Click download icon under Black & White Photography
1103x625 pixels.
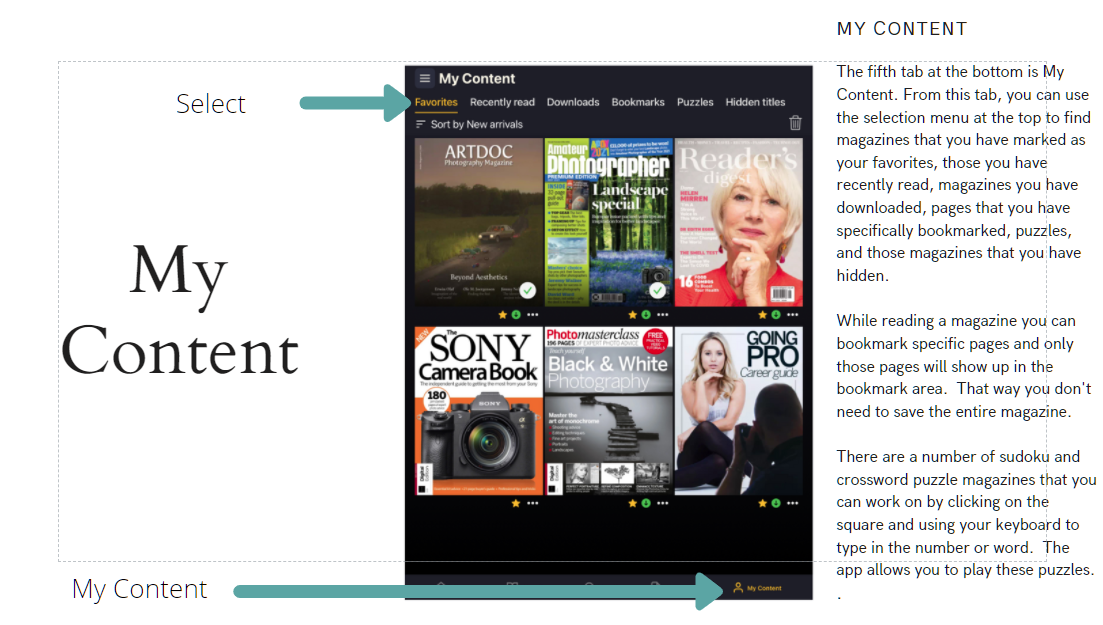[646, 503]
